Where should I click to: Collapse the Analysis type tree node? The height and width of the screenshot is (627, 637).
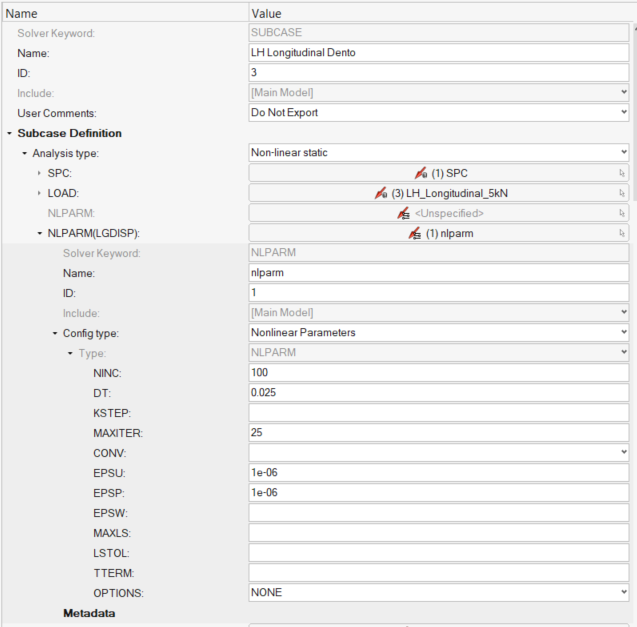click(x=24, y=153)
